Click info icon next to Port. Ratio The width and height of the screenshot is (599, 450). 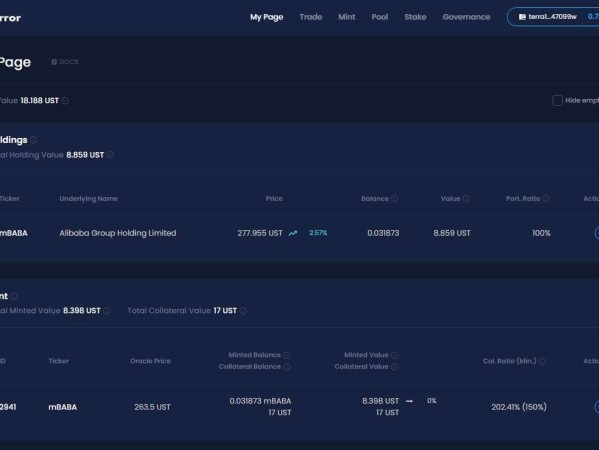coord(546,199)
